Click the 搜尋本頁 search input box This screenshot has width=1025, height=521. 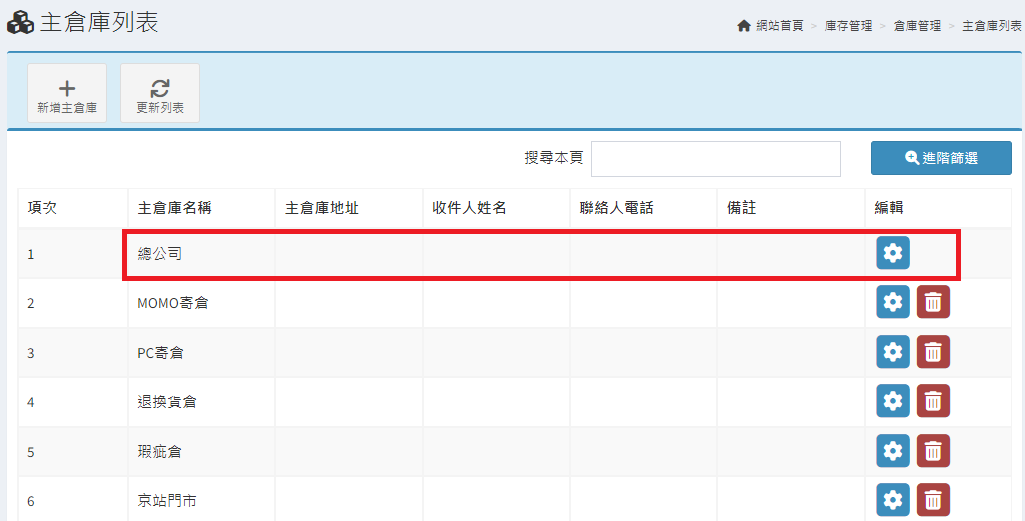point(715,158)
